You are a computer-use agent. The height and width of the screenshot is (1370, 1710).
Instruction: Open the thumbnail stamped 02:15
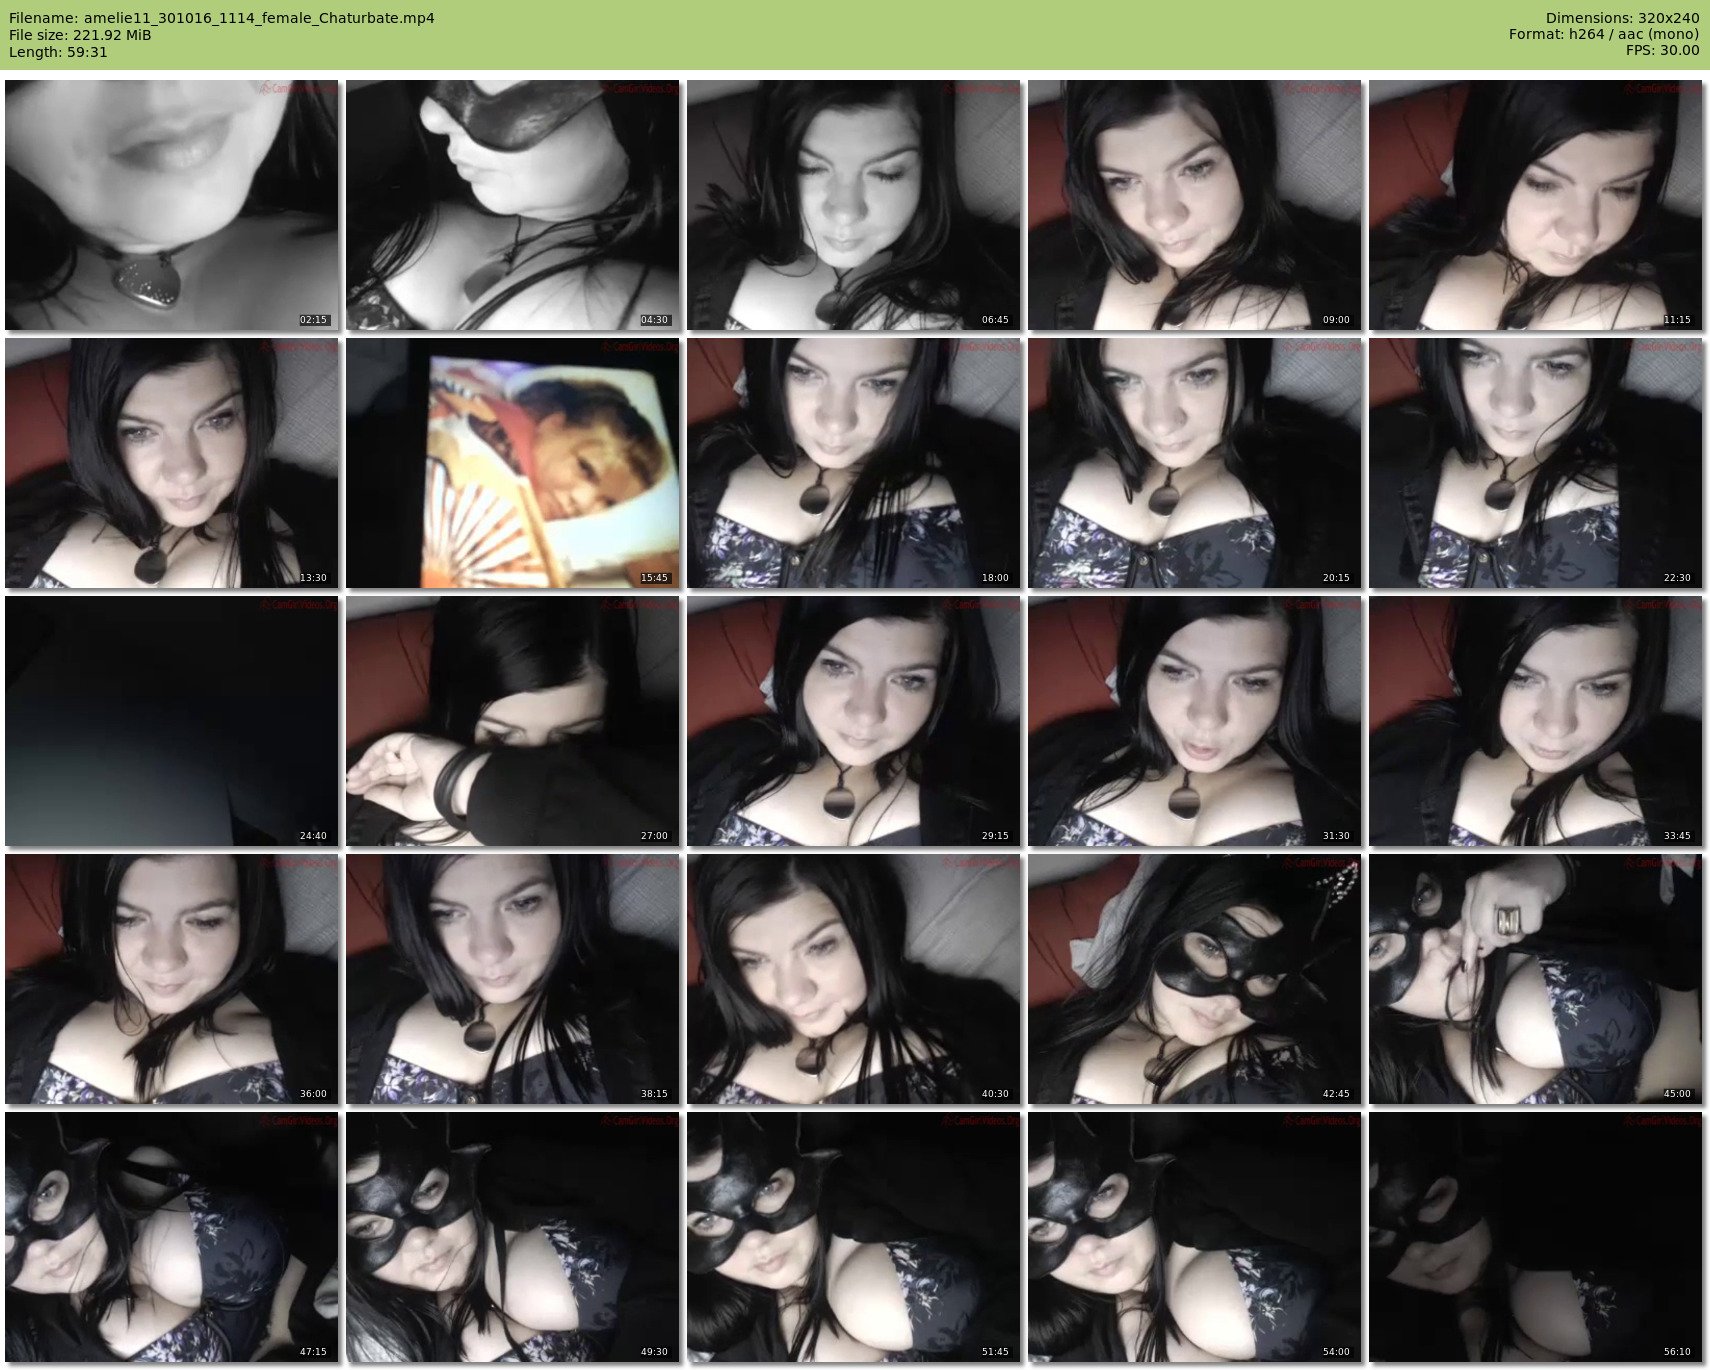[x=171, y=205]
